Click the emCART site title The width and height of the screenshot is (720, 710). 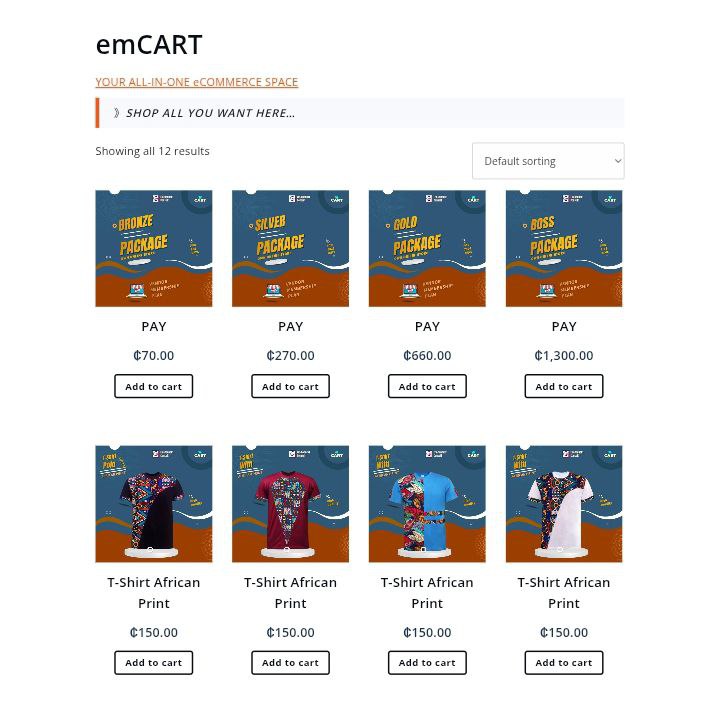149,45
